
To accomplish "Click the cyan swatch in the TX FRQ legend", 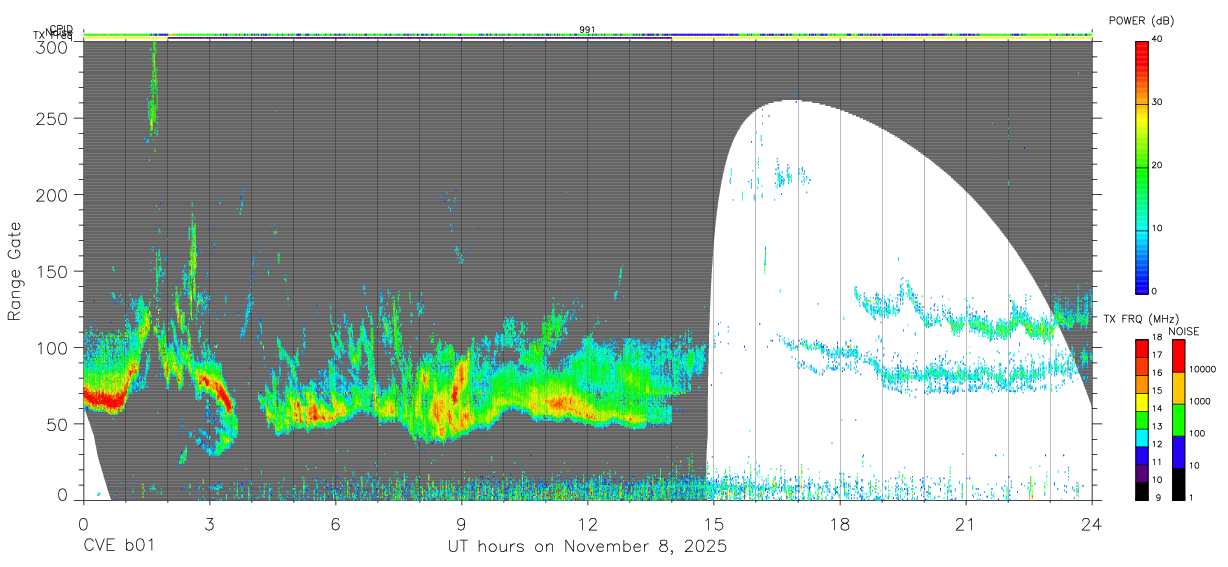I will pos(1141,436).
